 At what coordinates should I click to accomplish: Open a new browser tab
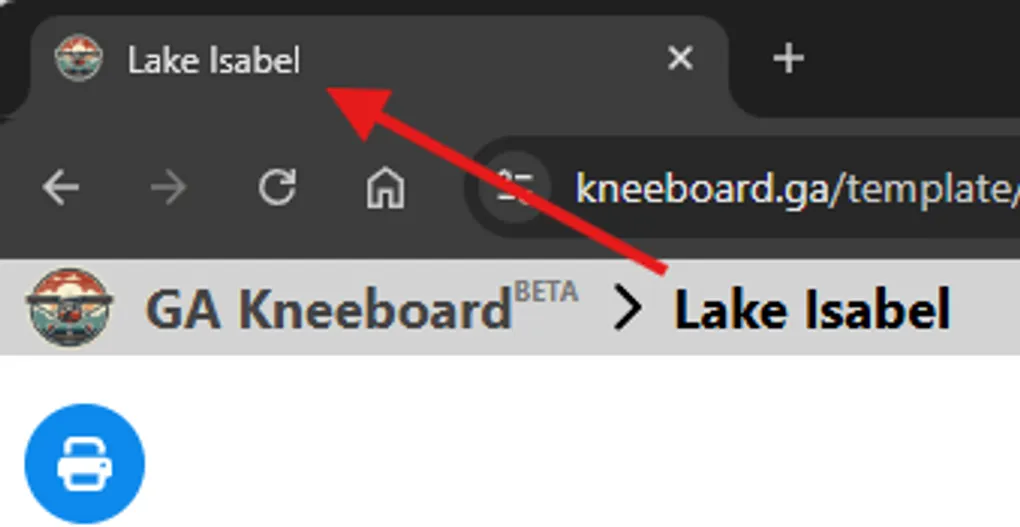tap(788, 59)
